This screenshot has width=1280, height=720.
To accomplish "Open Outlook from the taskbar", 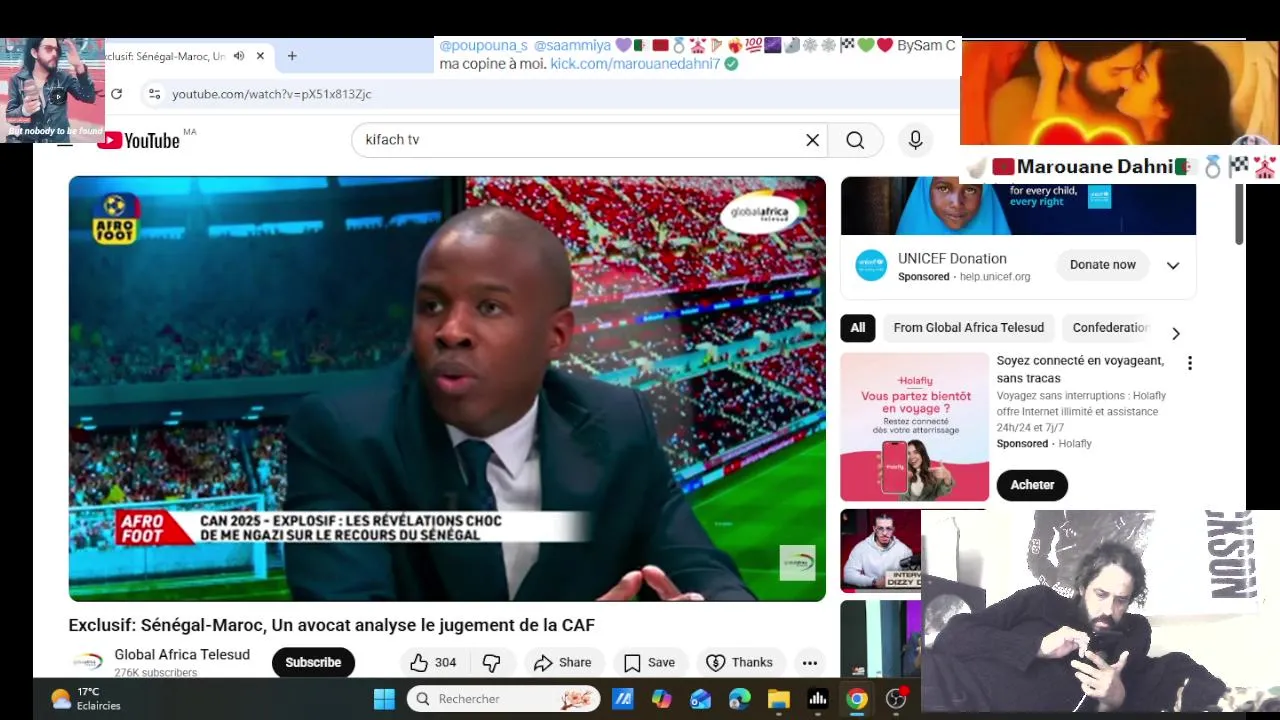I will point(700,699).
